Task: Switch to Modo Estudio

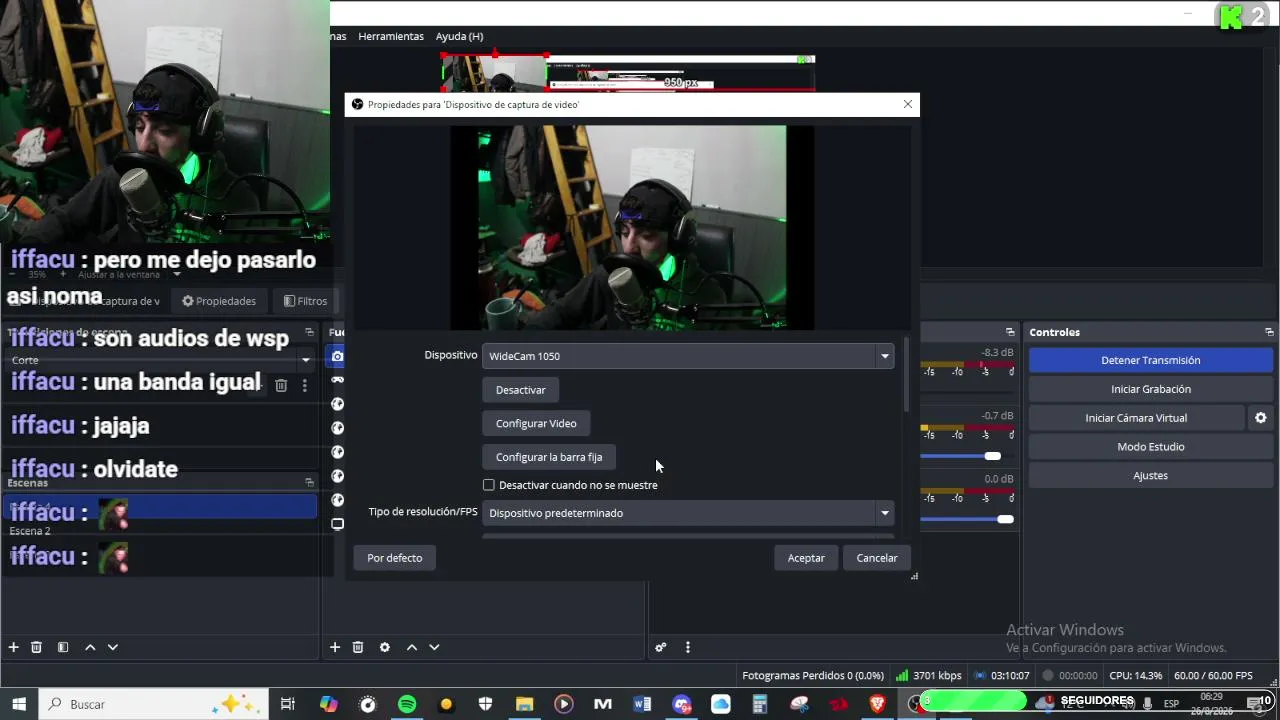Action: tap(1151, 447)
